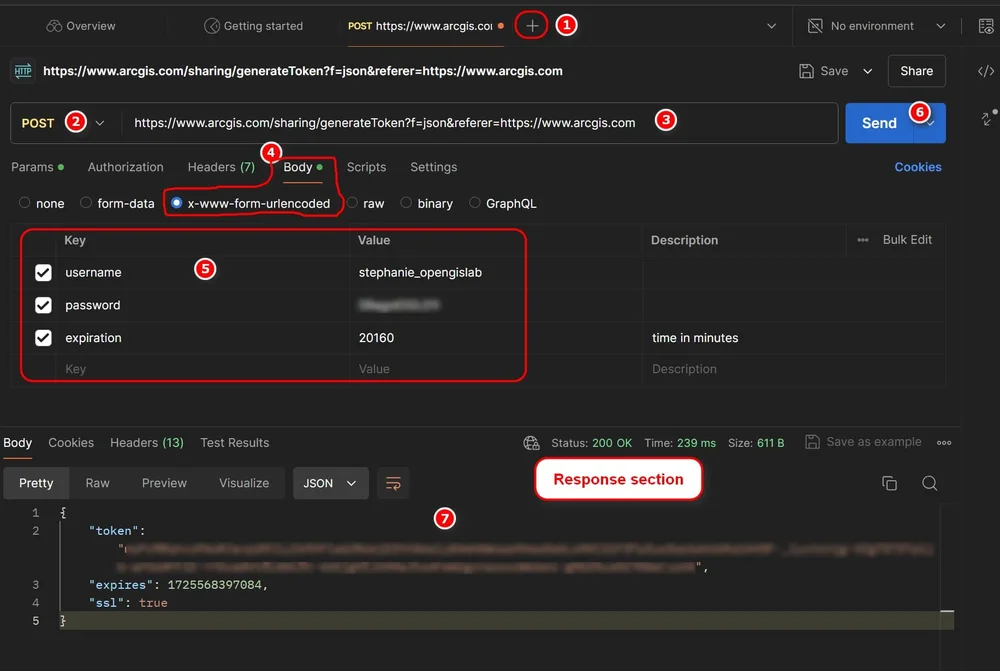Click the expand panel icon at right edge
Screen dimensions: 1000x671
coord(988,117)
